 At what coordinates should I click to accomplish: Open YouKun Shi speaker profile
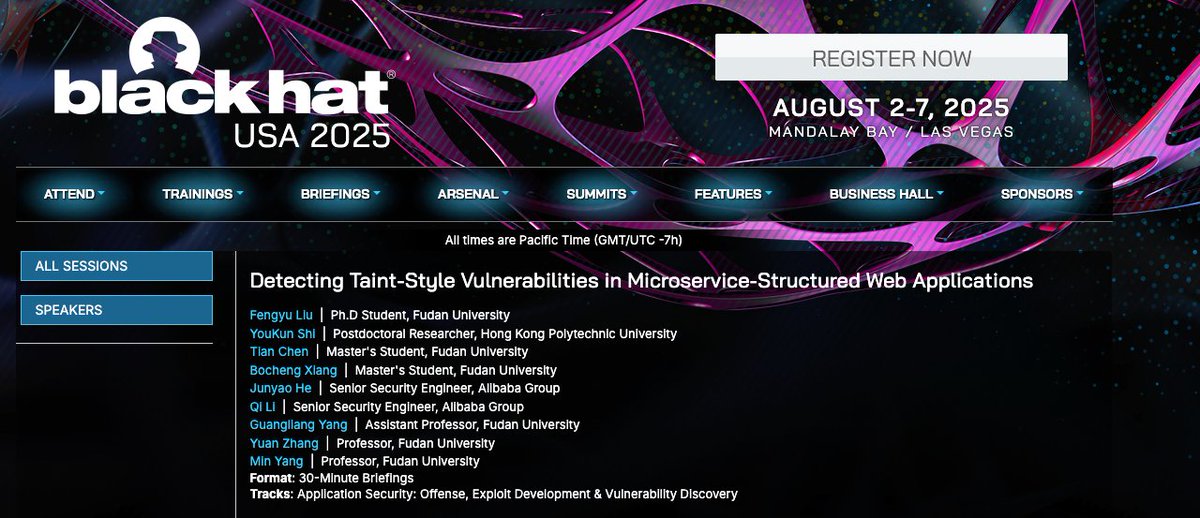[282, 333]
